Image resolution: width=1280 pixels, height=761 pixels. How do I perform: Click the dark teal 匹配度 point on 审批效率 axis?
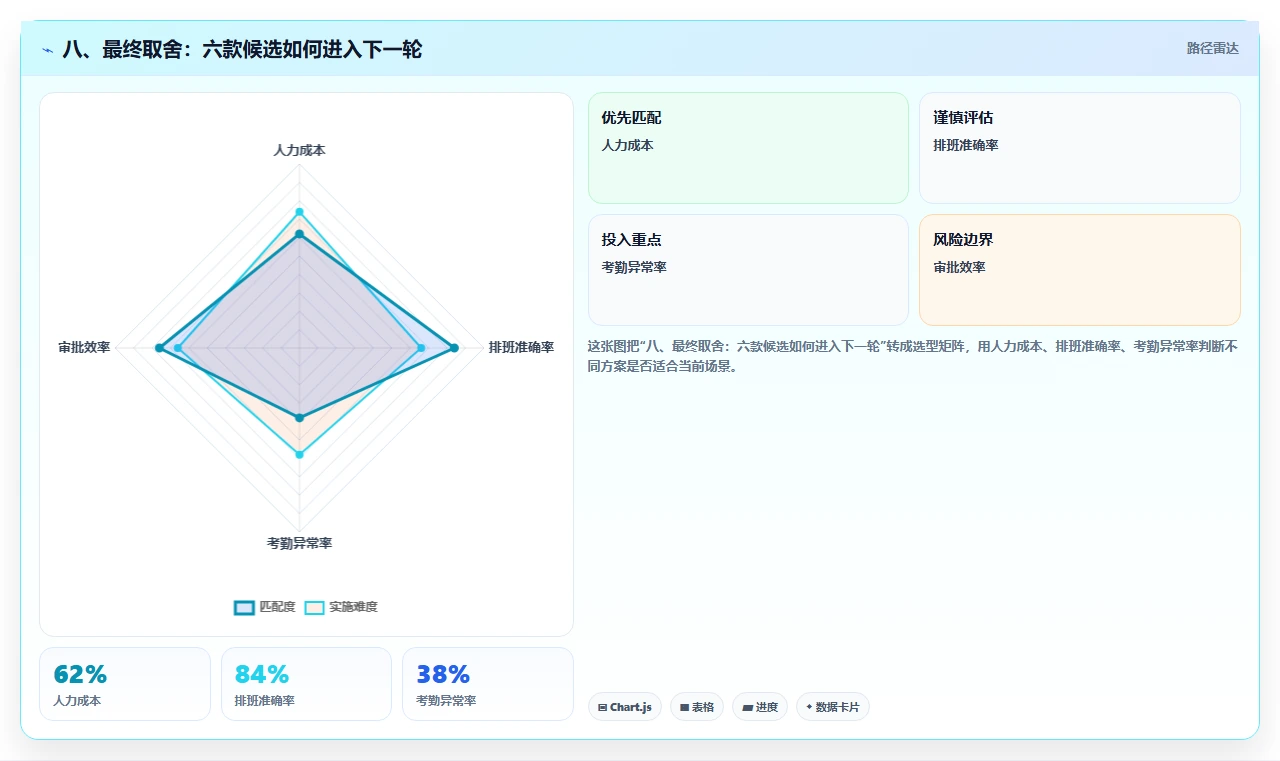point(159,348)
